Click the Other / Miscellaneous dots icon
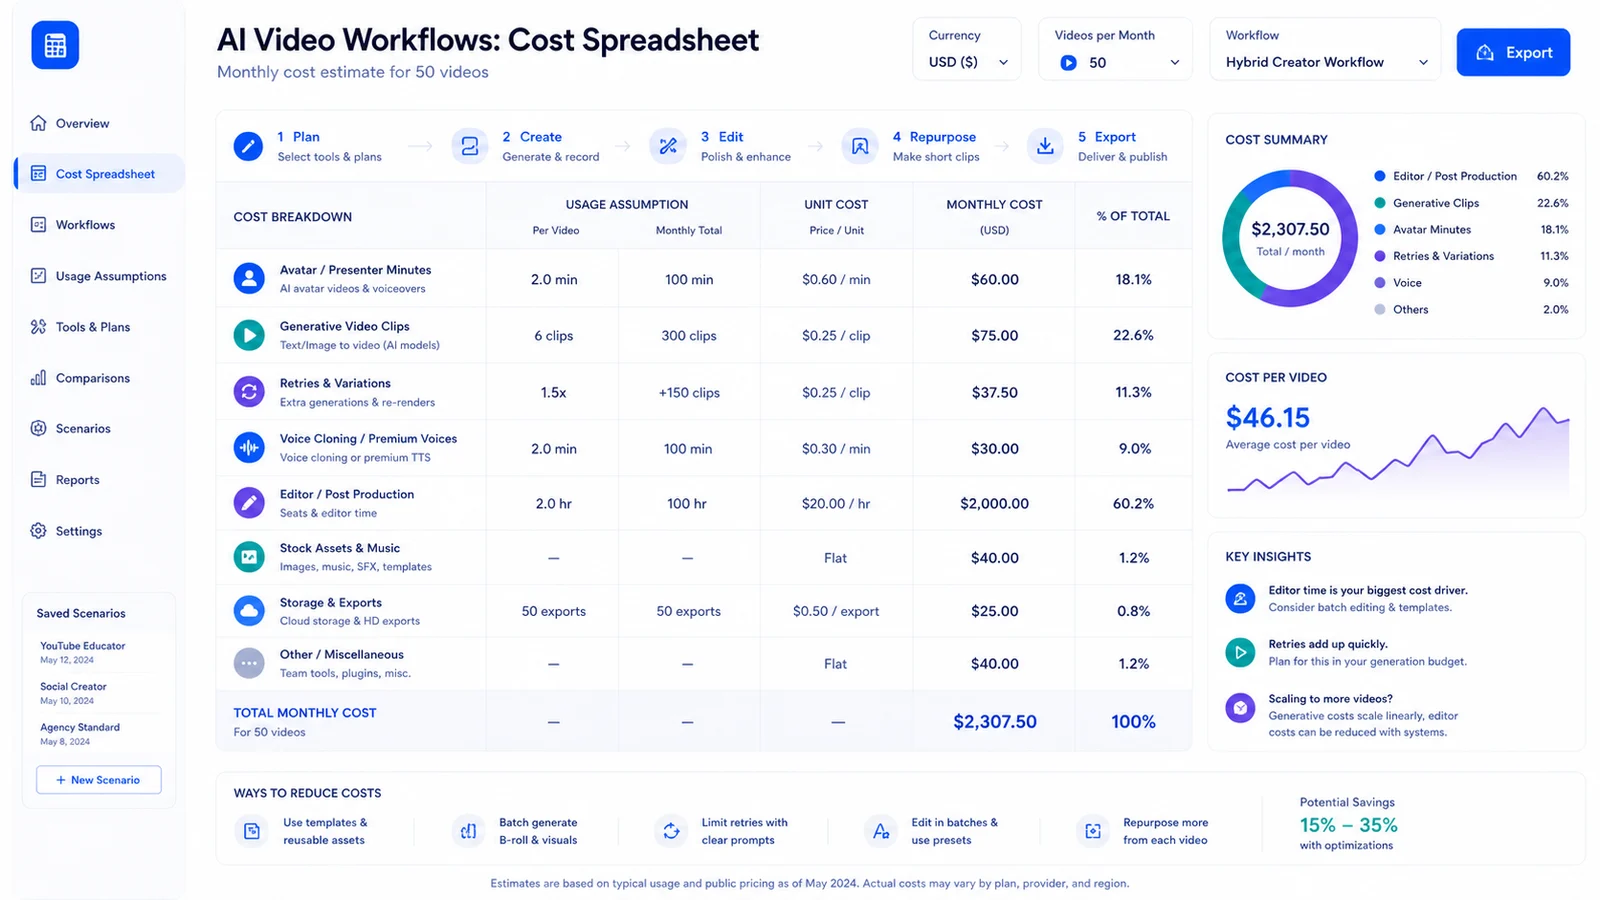The height and width of the screenshot is (900, 1600). coord(249,663)
